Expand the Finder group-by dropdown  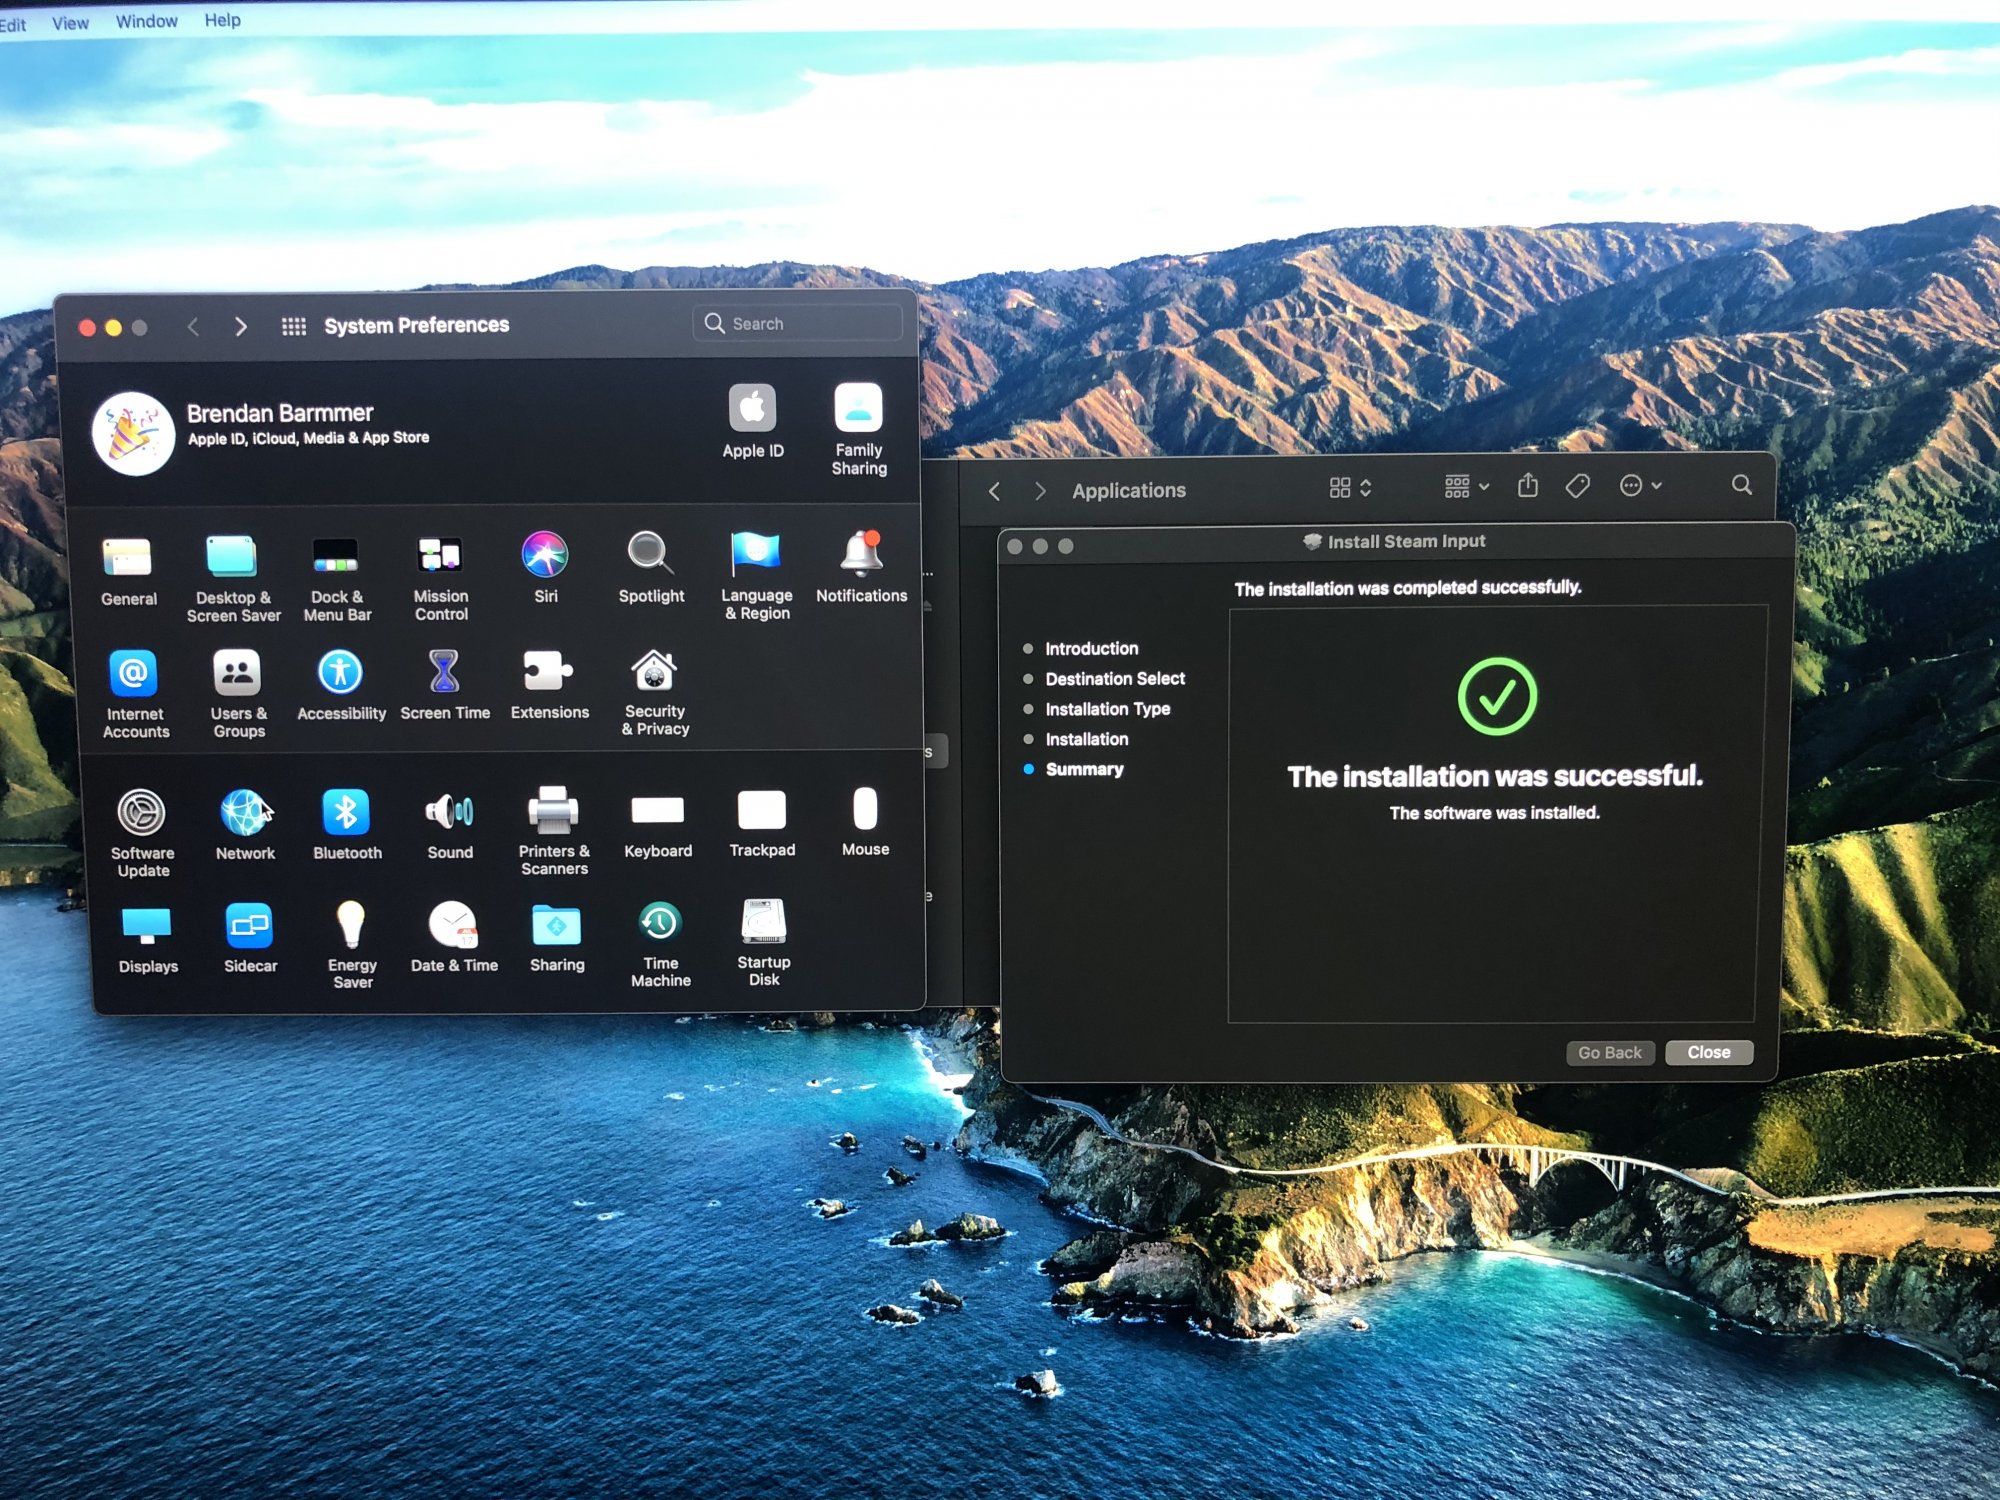pyautogui.click(x=1466, y=487)
